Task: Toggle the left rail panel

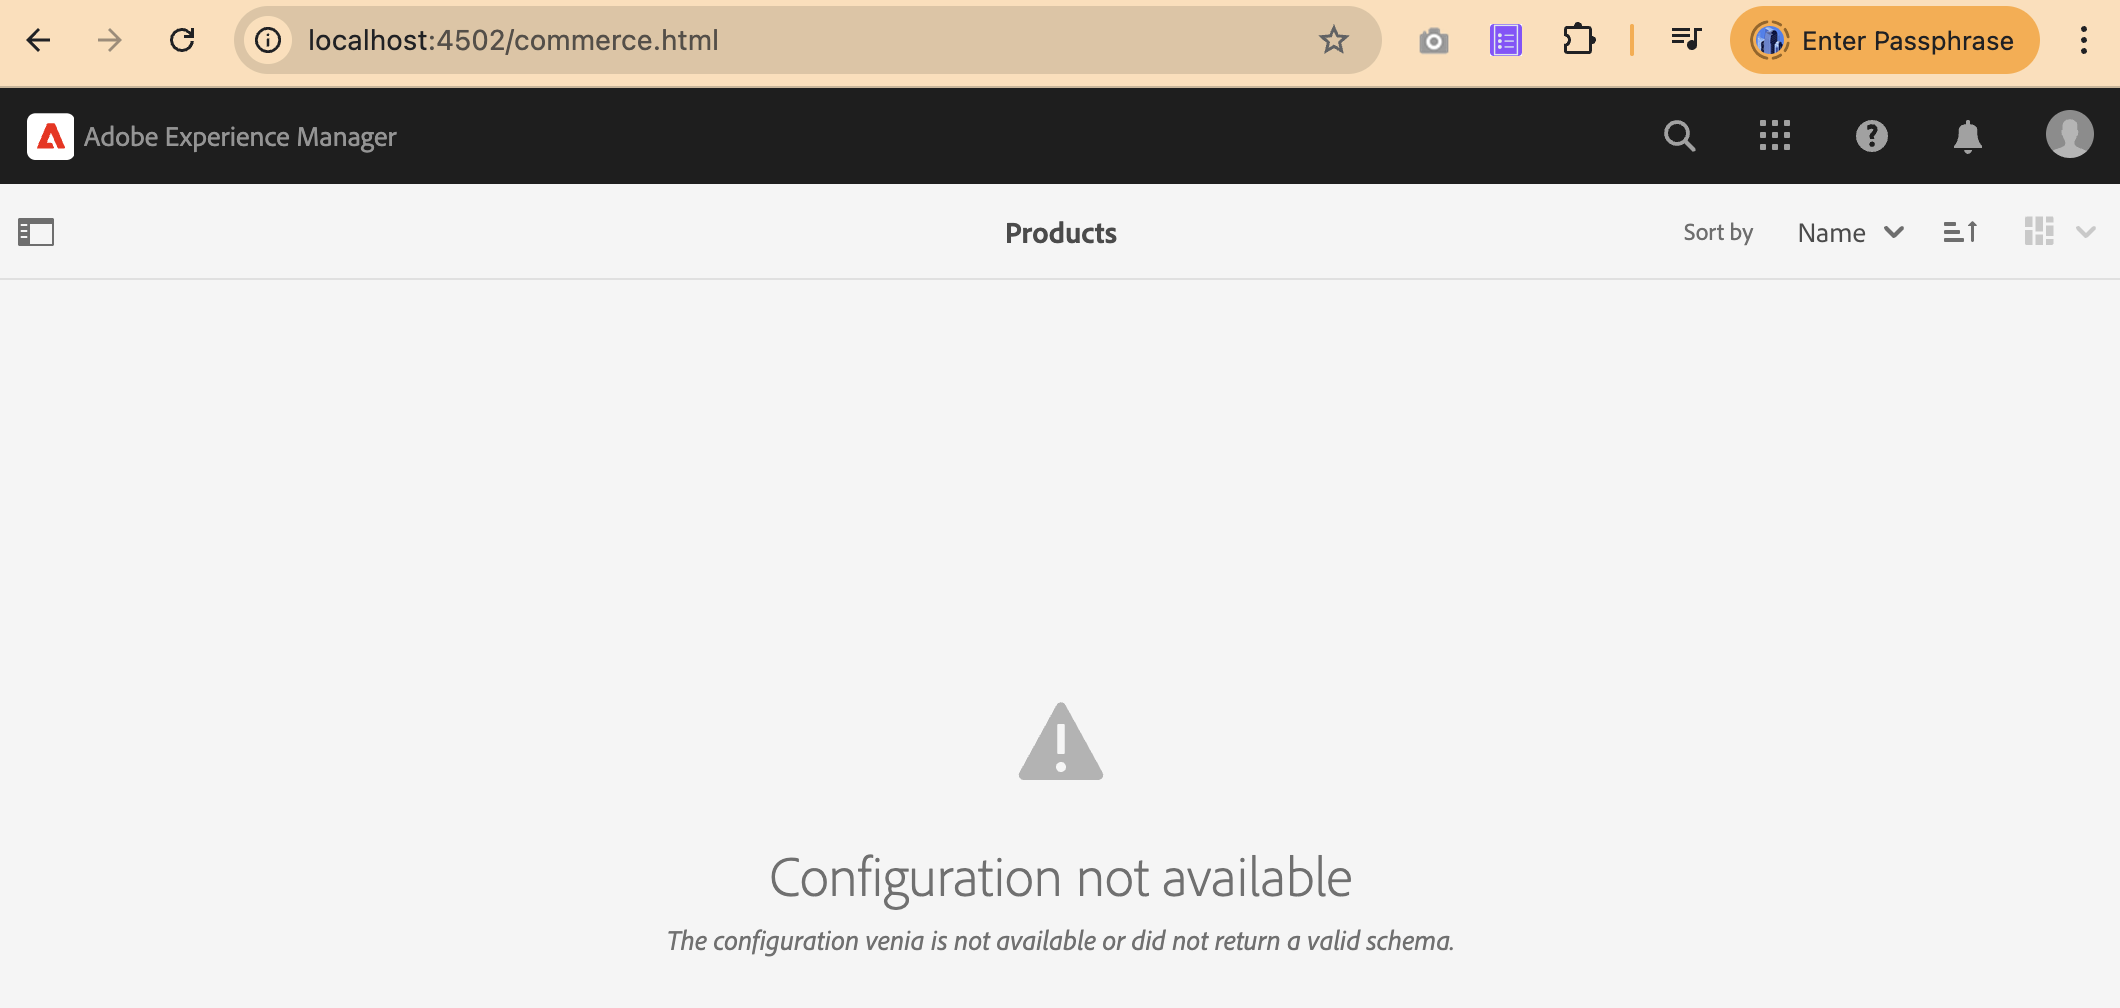Action: click(x=36, y=232)
